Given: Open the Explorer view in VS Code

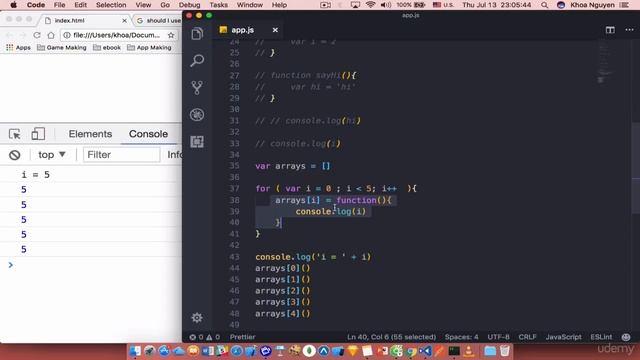Looking at the screenshot, I should pyautogui.click(x=197, y=34).
